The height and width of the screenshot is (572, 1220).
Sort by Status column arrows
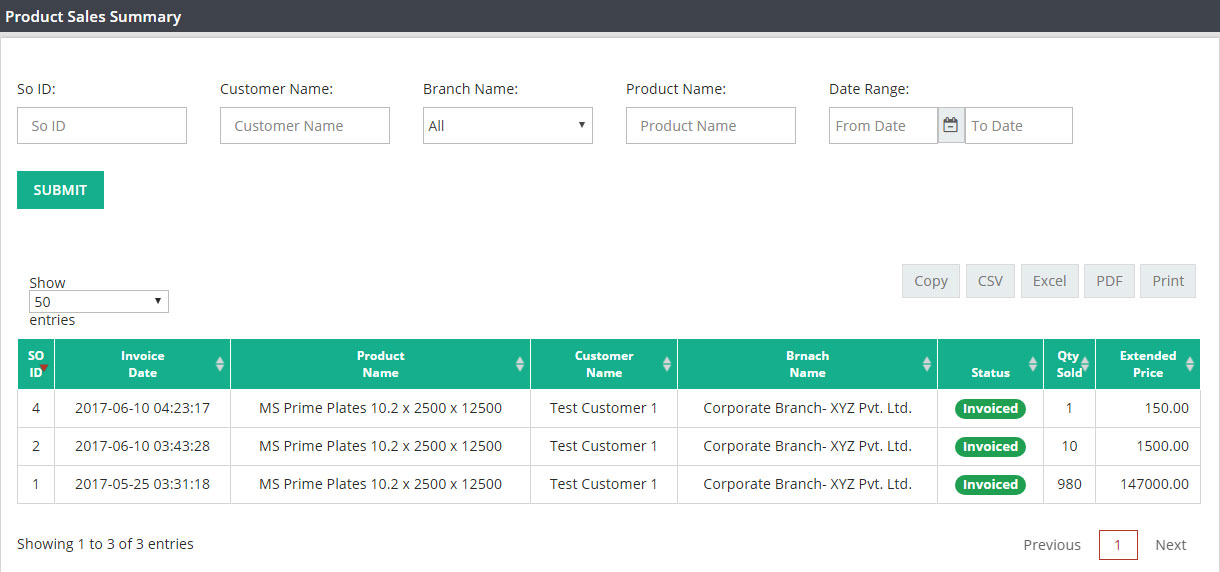click(1033, 364)
